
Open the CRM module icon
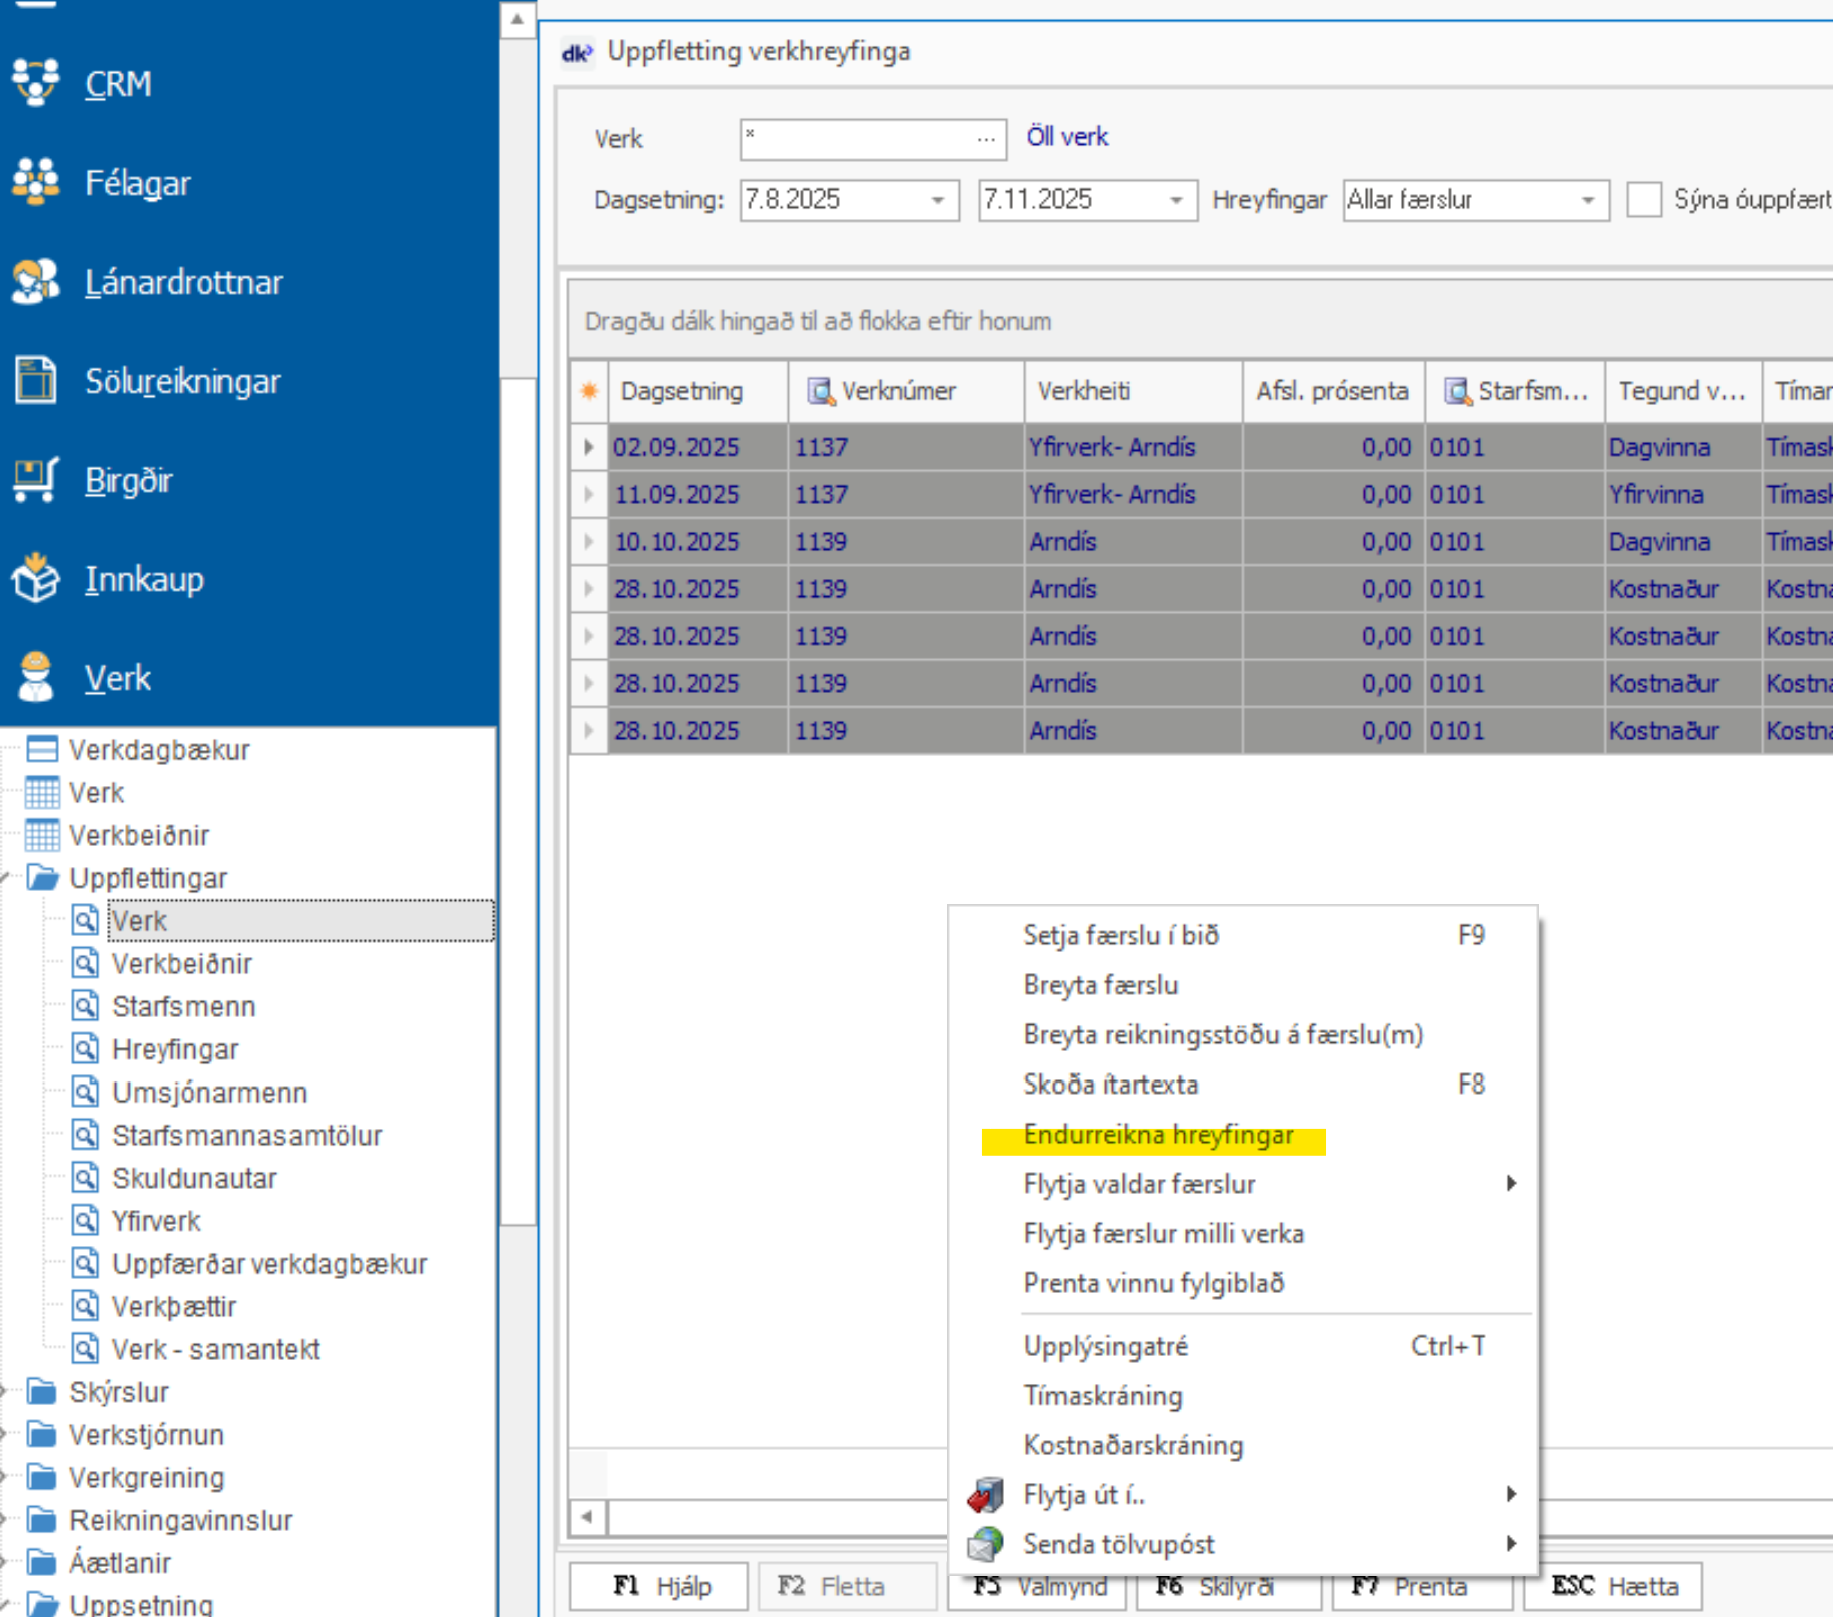(36, 82)
